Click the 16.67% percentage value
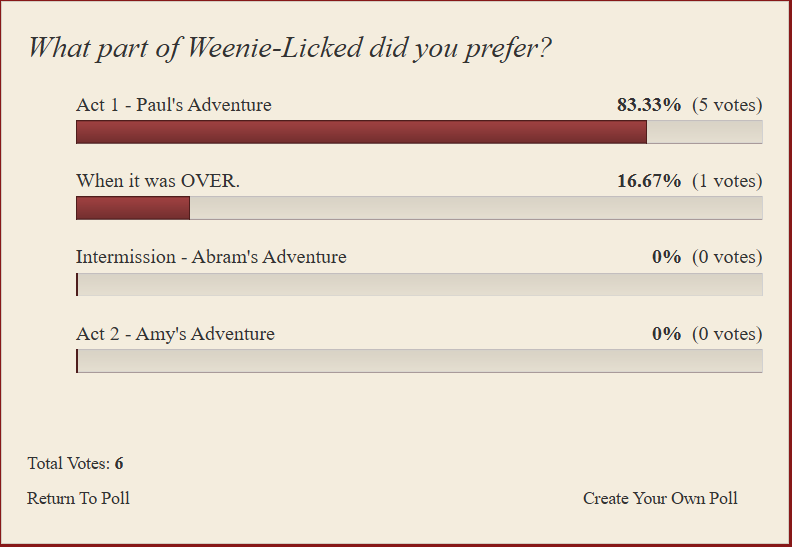This screenshot has width=792, height=547. coord(649,181)
